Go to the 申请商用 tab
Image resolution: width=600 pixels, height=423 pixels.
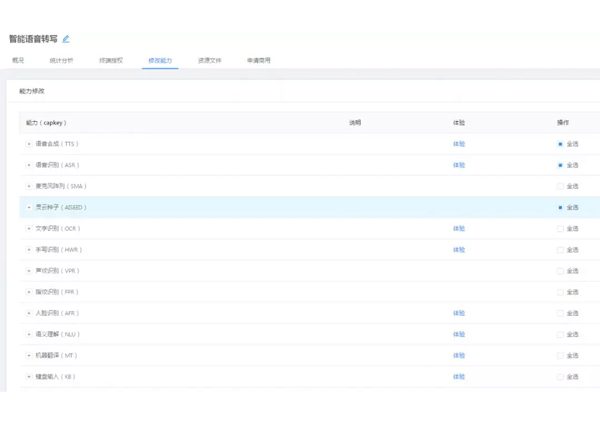(x=259, y=61)
